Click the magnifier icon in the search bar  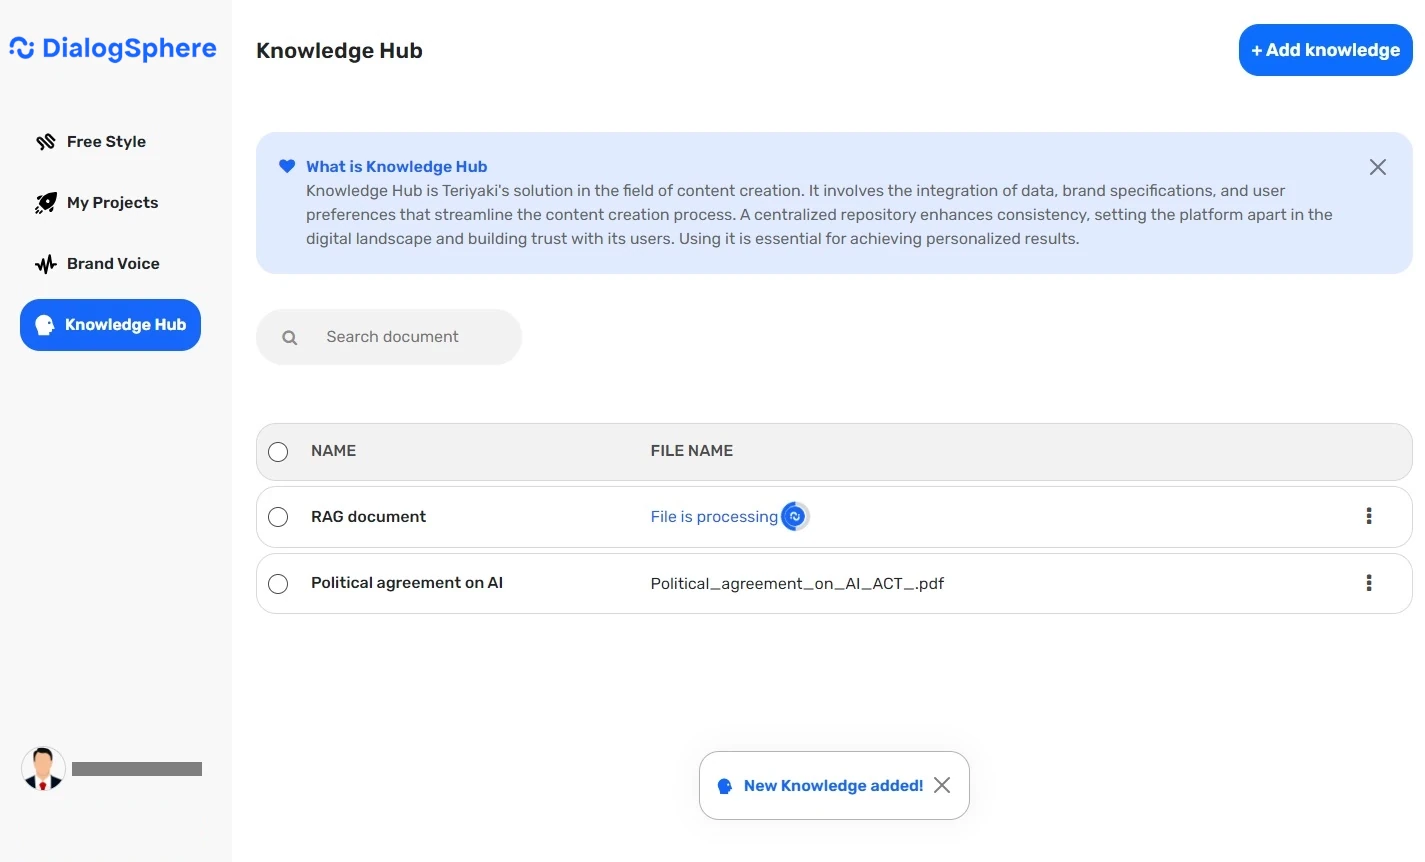[x=289, y=337]
